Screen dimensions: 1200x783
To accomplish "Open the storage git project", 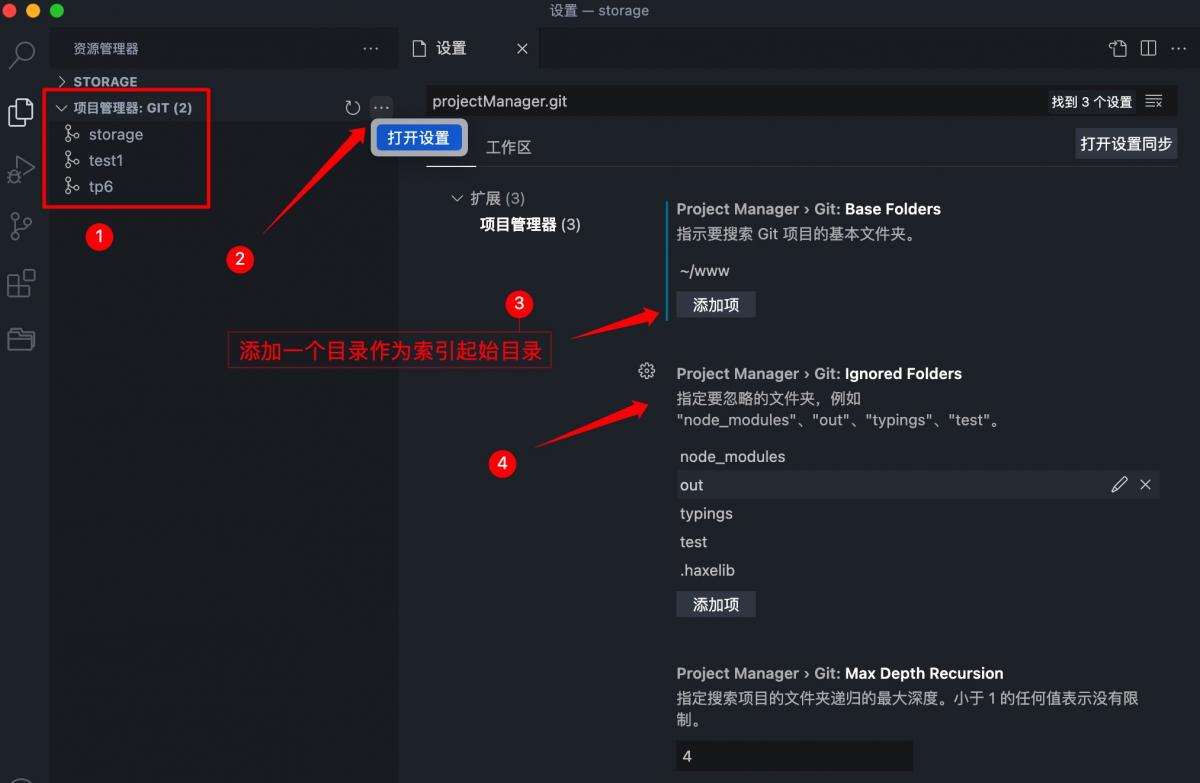I will point(116,134).
